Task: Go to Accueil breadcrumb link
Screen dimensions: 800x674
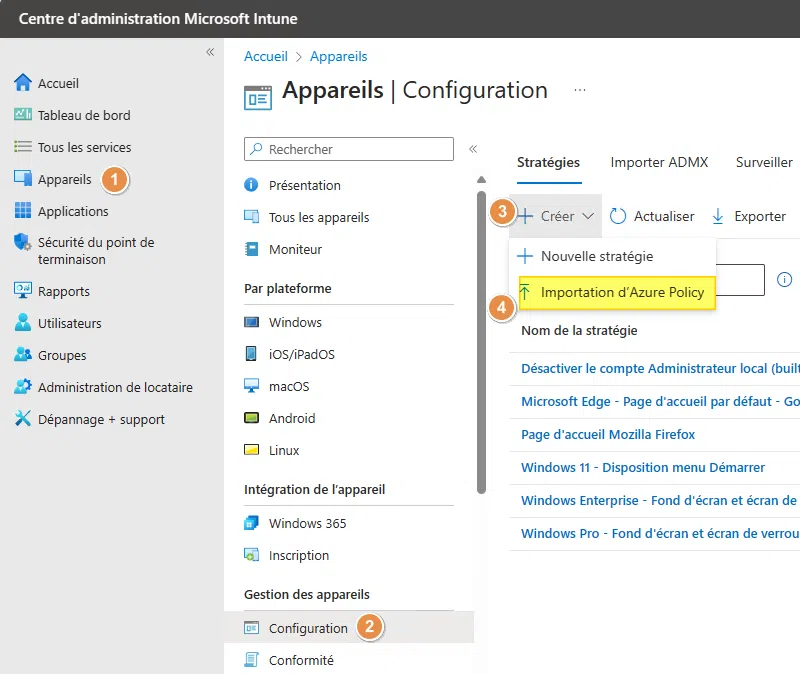Action: pos(265,57)
